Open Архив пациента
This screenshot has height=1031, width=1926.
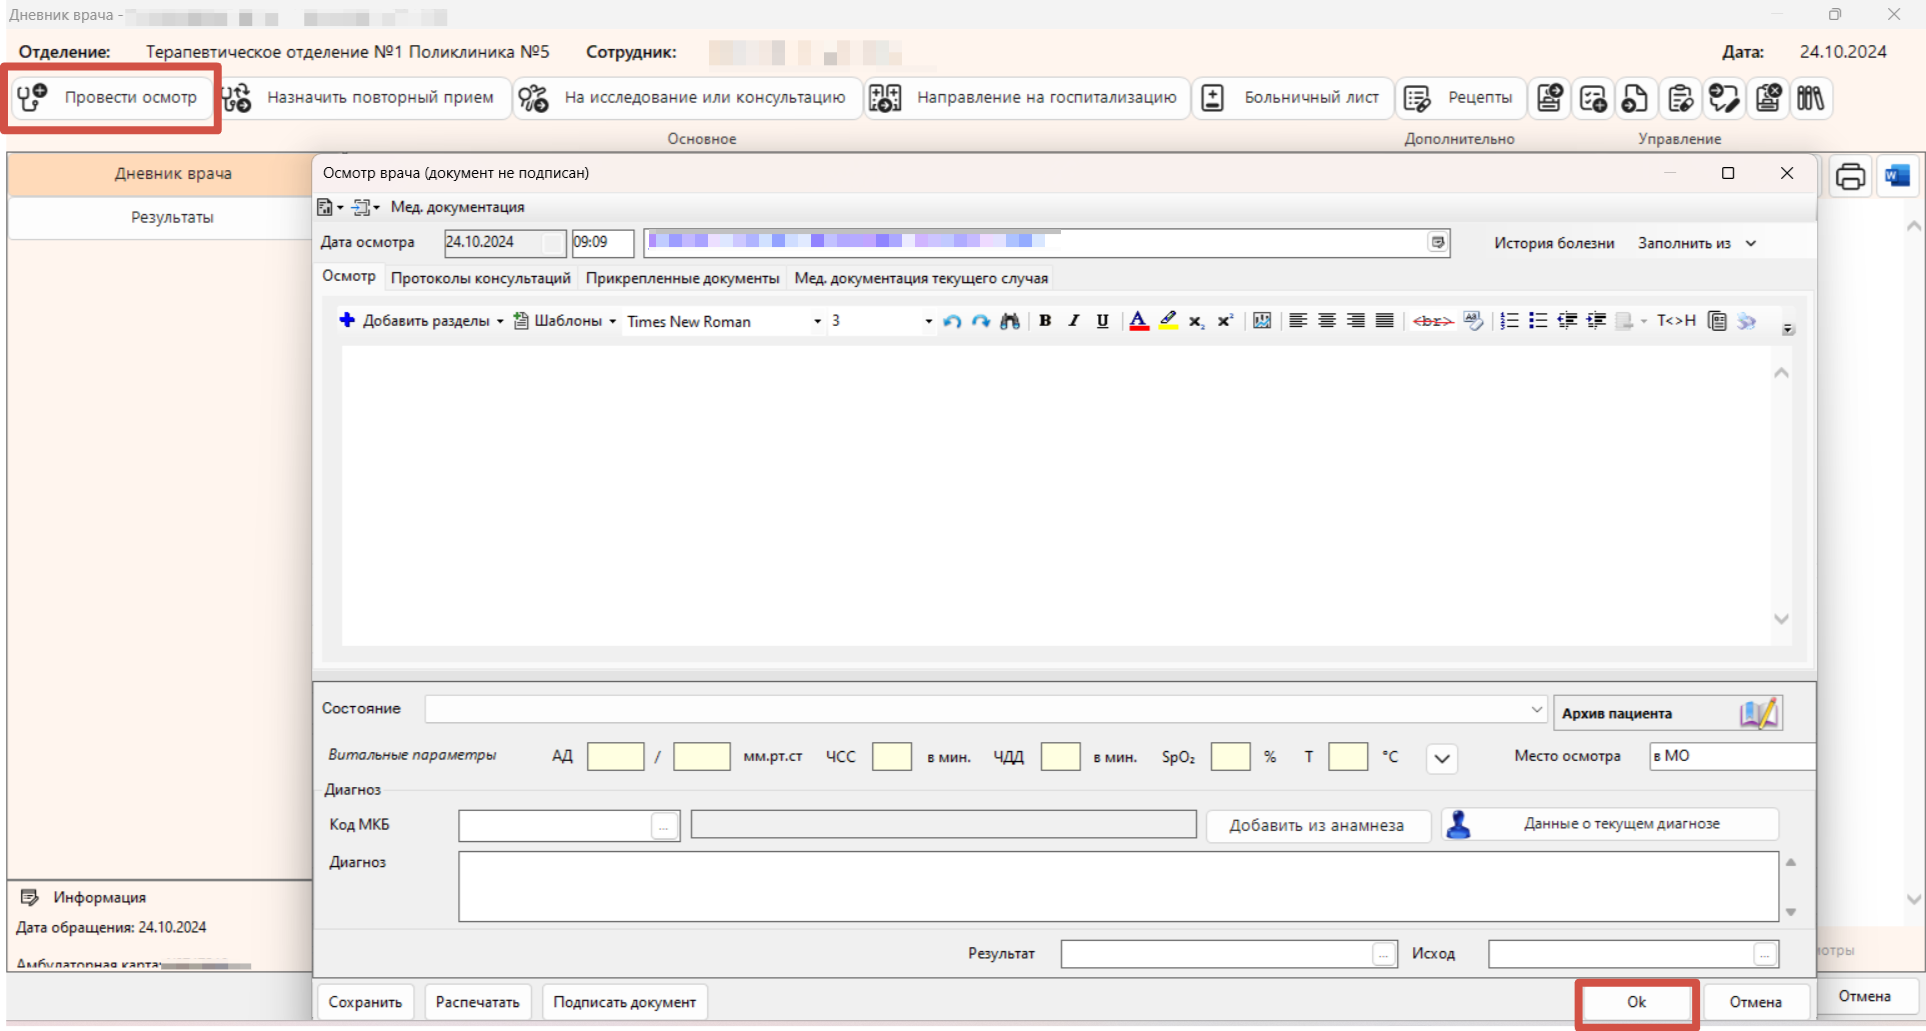point(1668,713)
